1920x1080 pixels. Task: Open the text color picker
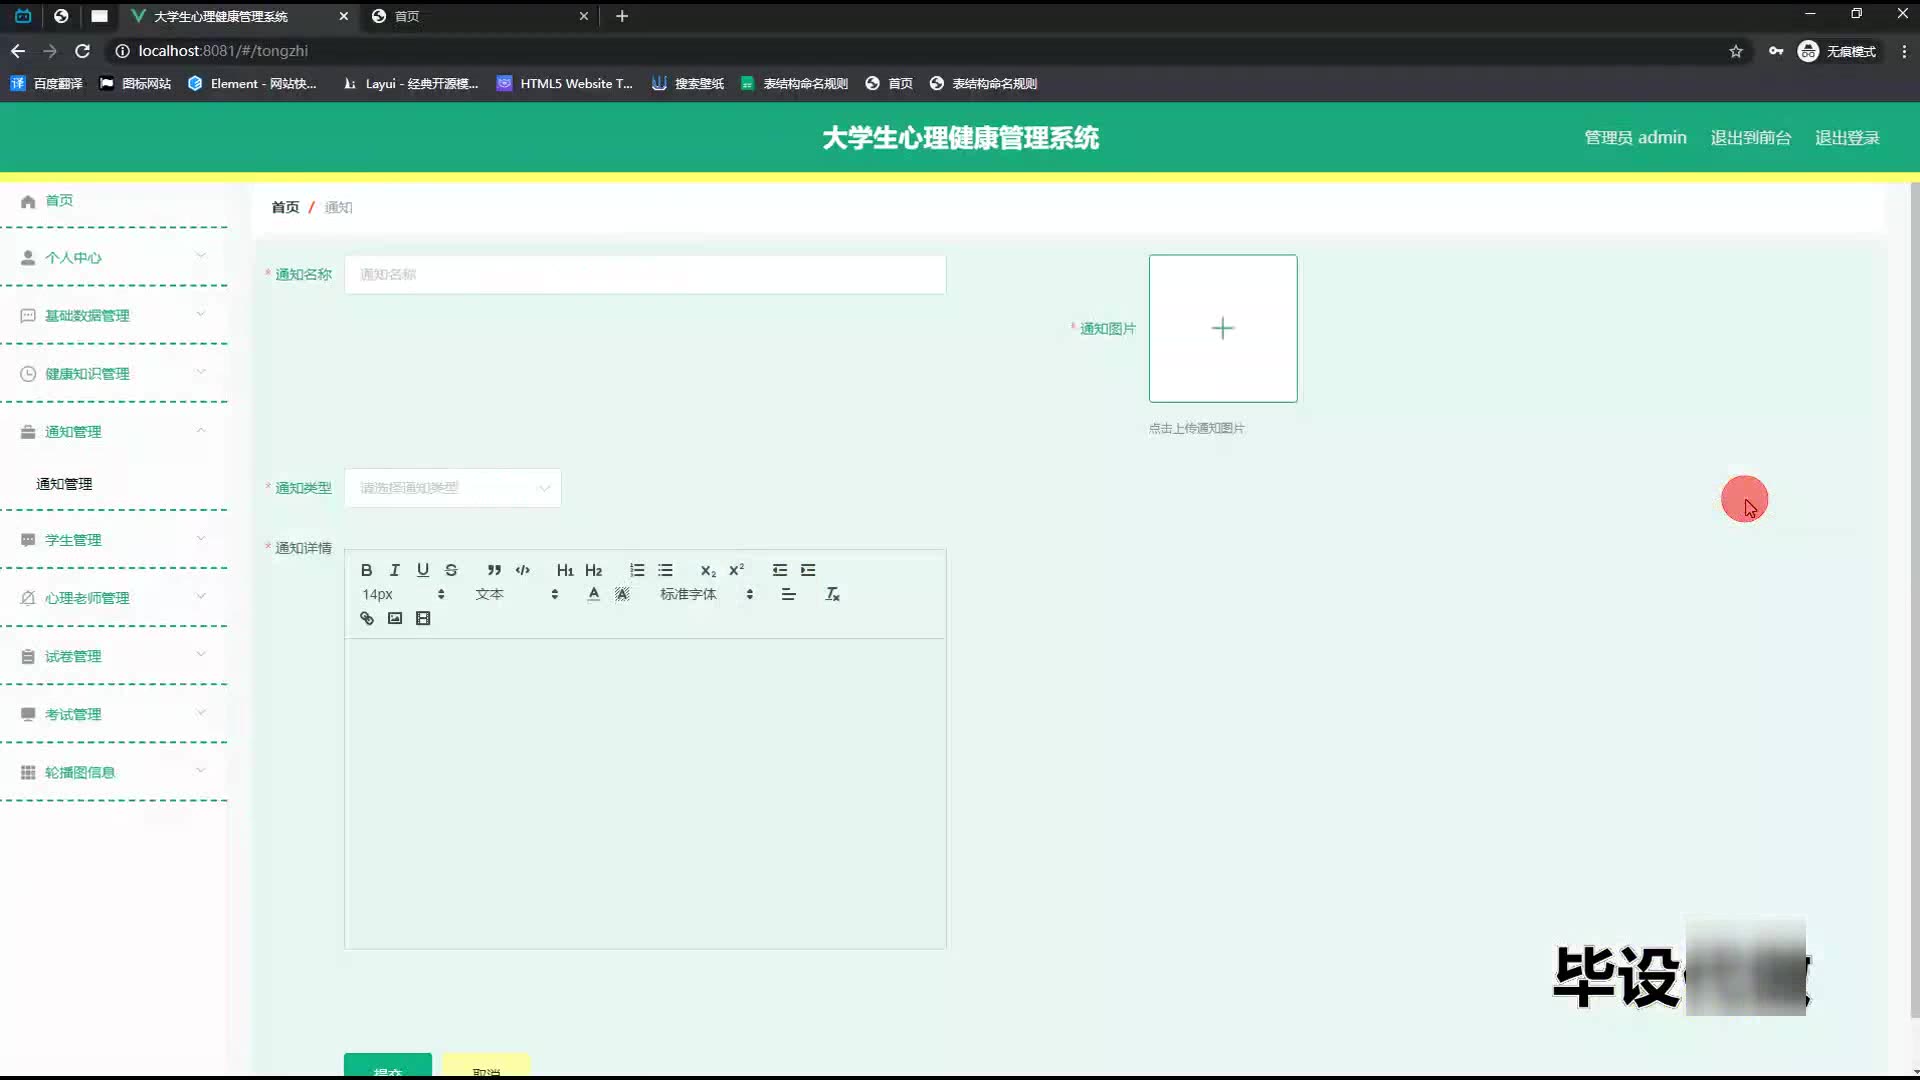pos(594,594)
